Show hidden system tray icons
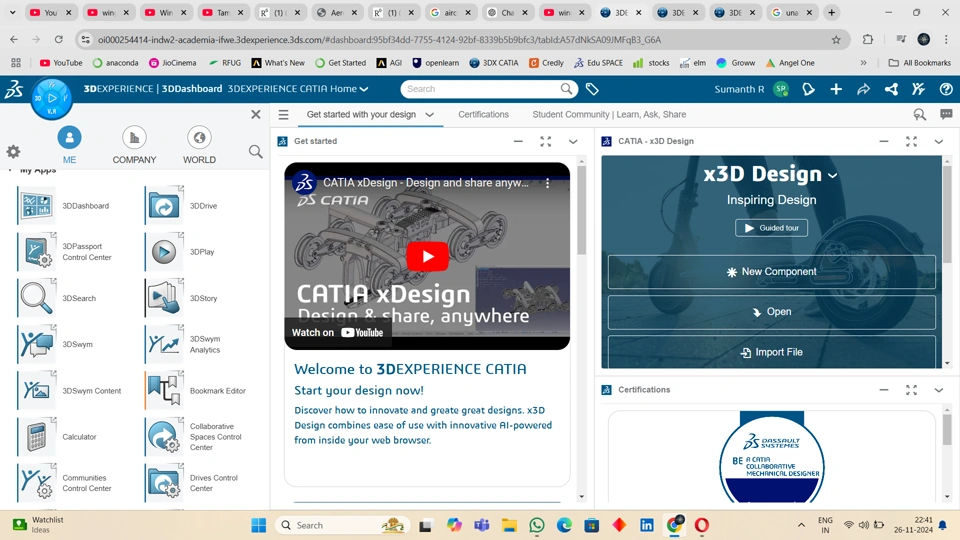The height and width of the screenshot is (540, 960). [801, 525]
